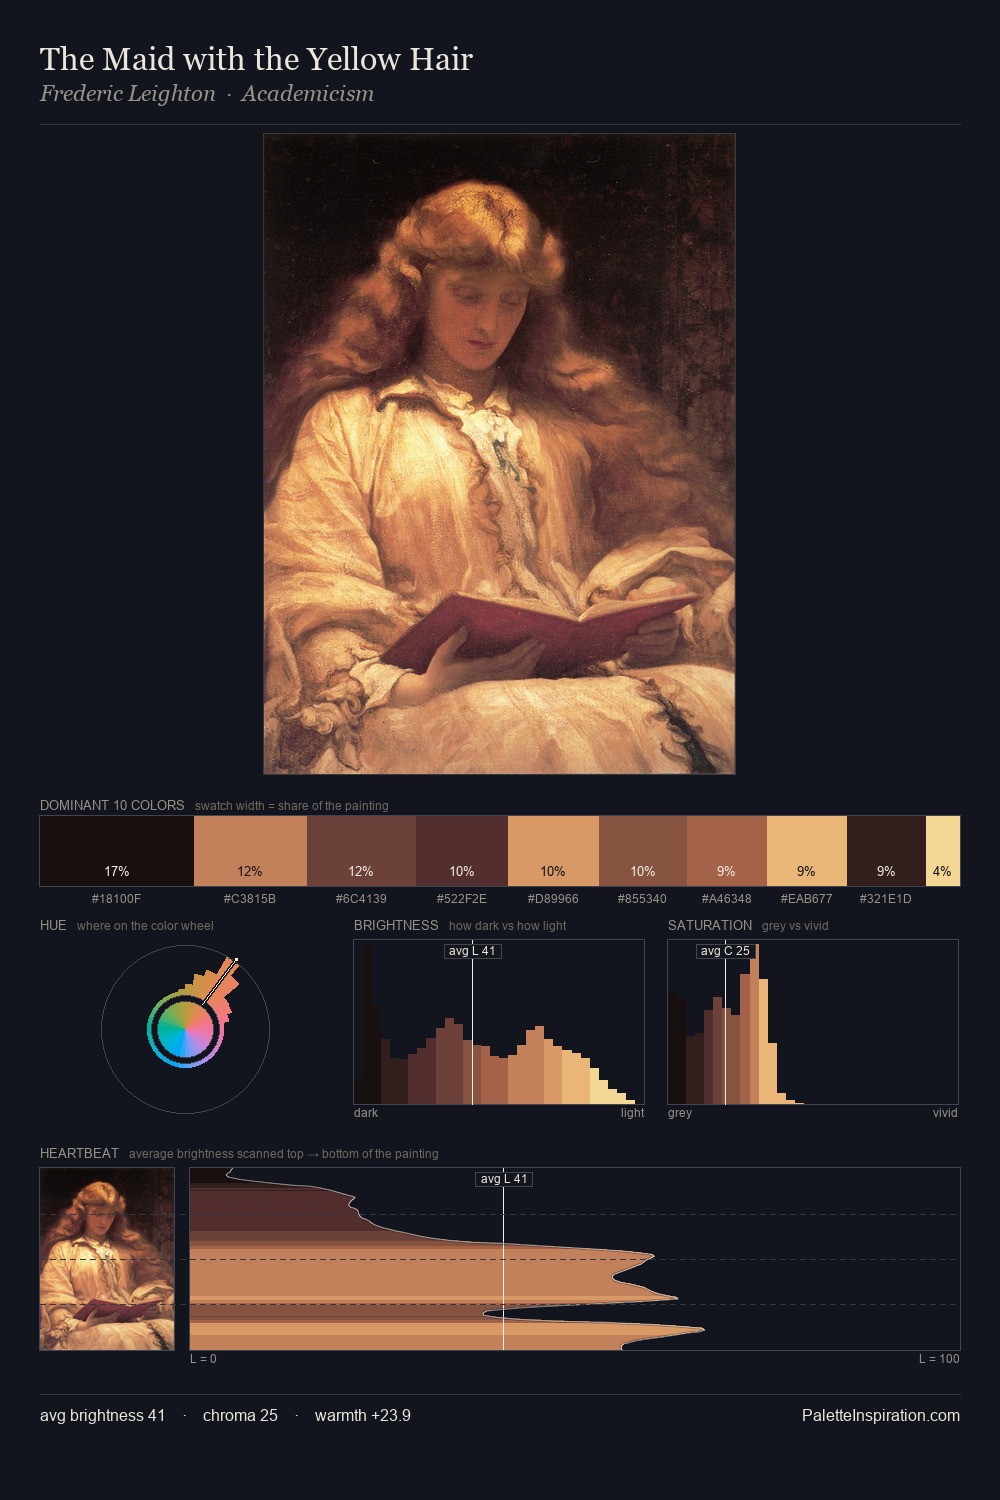Click the 'avg brightness 41' footer stat
The image size is (1000, 1500).
point(103,1415)
